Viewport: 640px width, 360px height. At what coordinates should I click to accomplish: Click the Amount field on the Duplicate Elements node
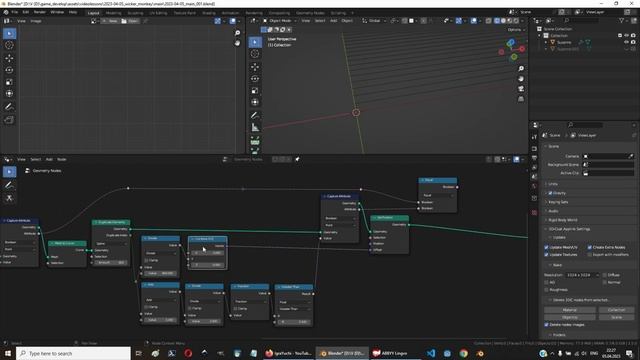point(111,262)
